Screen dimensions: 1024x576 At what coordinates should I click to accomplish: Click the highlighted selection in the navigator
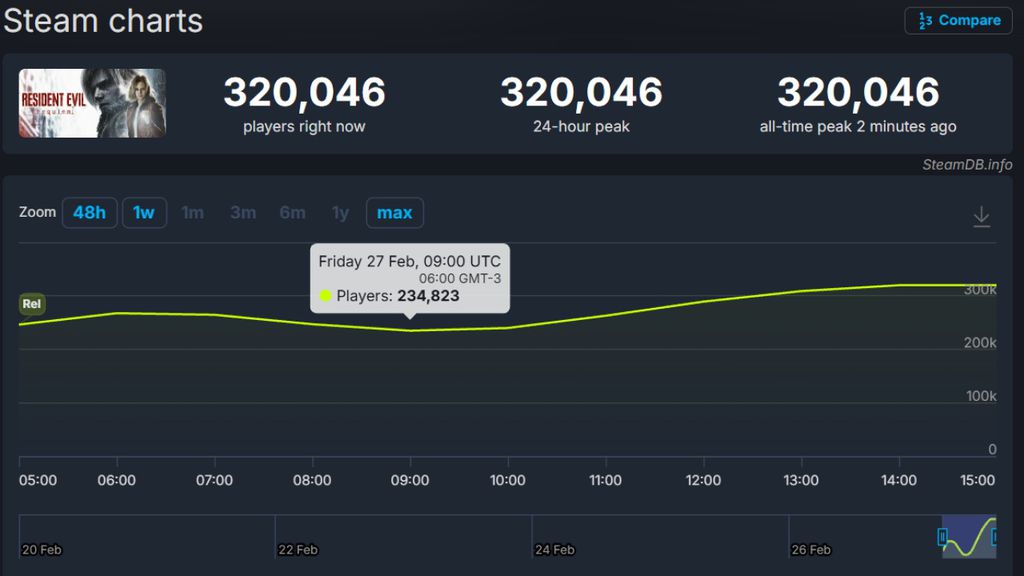pos(969,538)
